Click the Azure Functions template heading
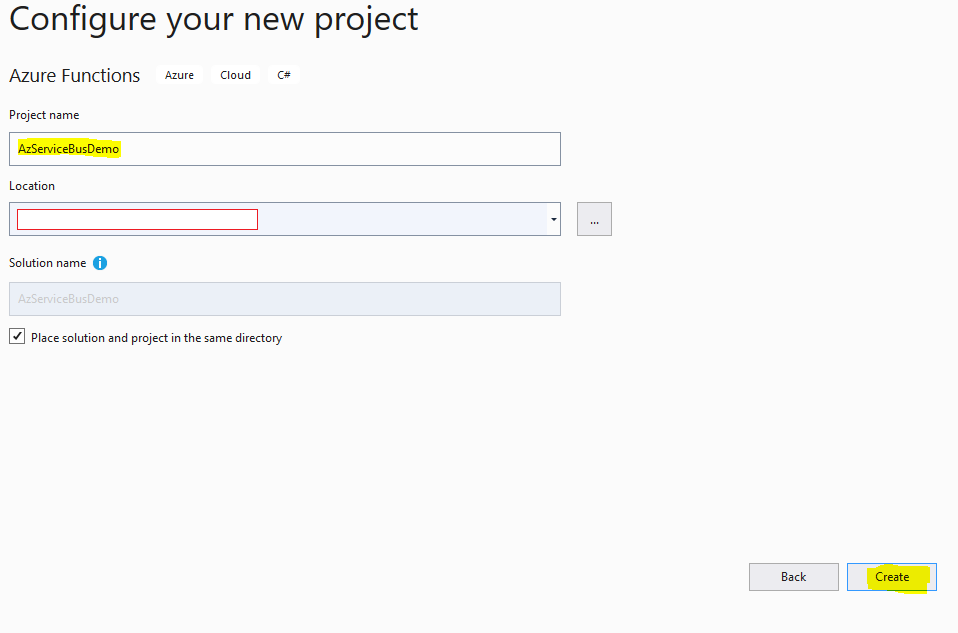The image size is (958, 633). [x=74, y=75]
